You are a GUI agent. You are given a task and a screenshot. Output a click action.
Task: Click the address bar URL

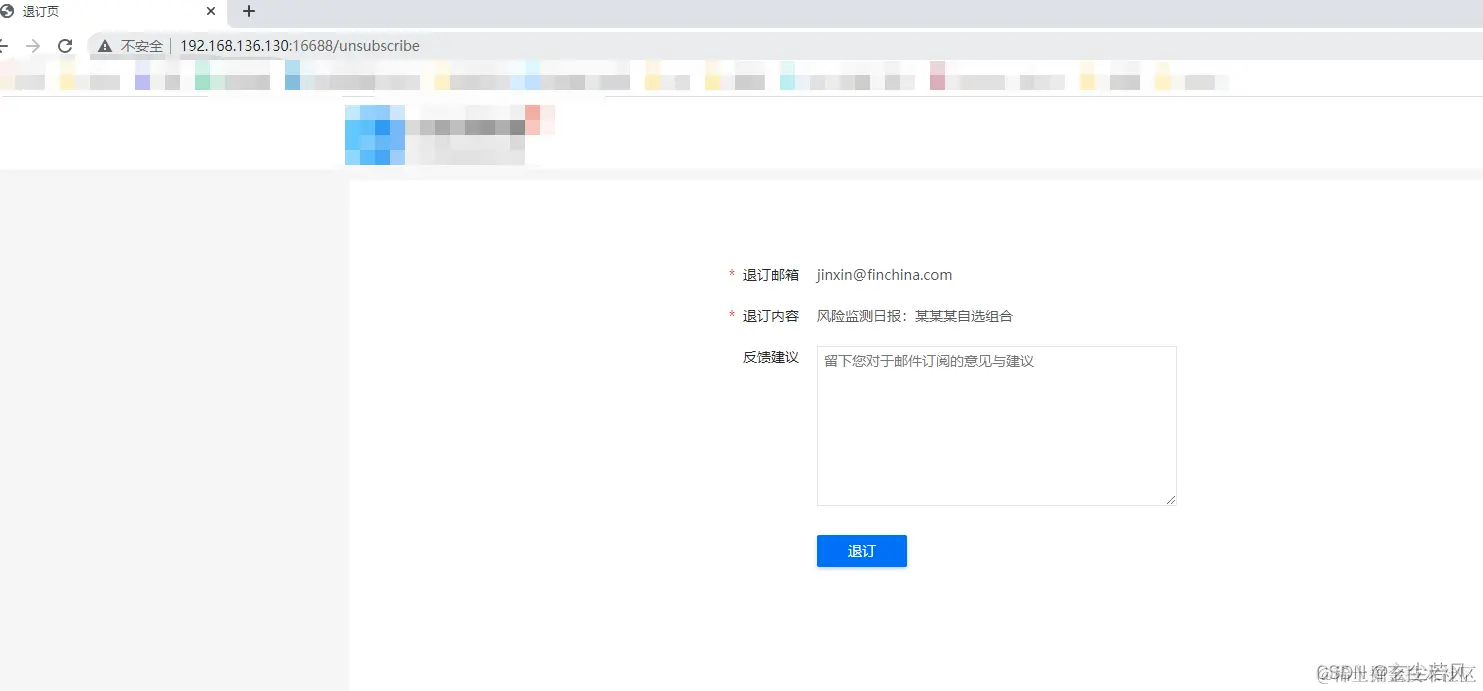(300, 45)
